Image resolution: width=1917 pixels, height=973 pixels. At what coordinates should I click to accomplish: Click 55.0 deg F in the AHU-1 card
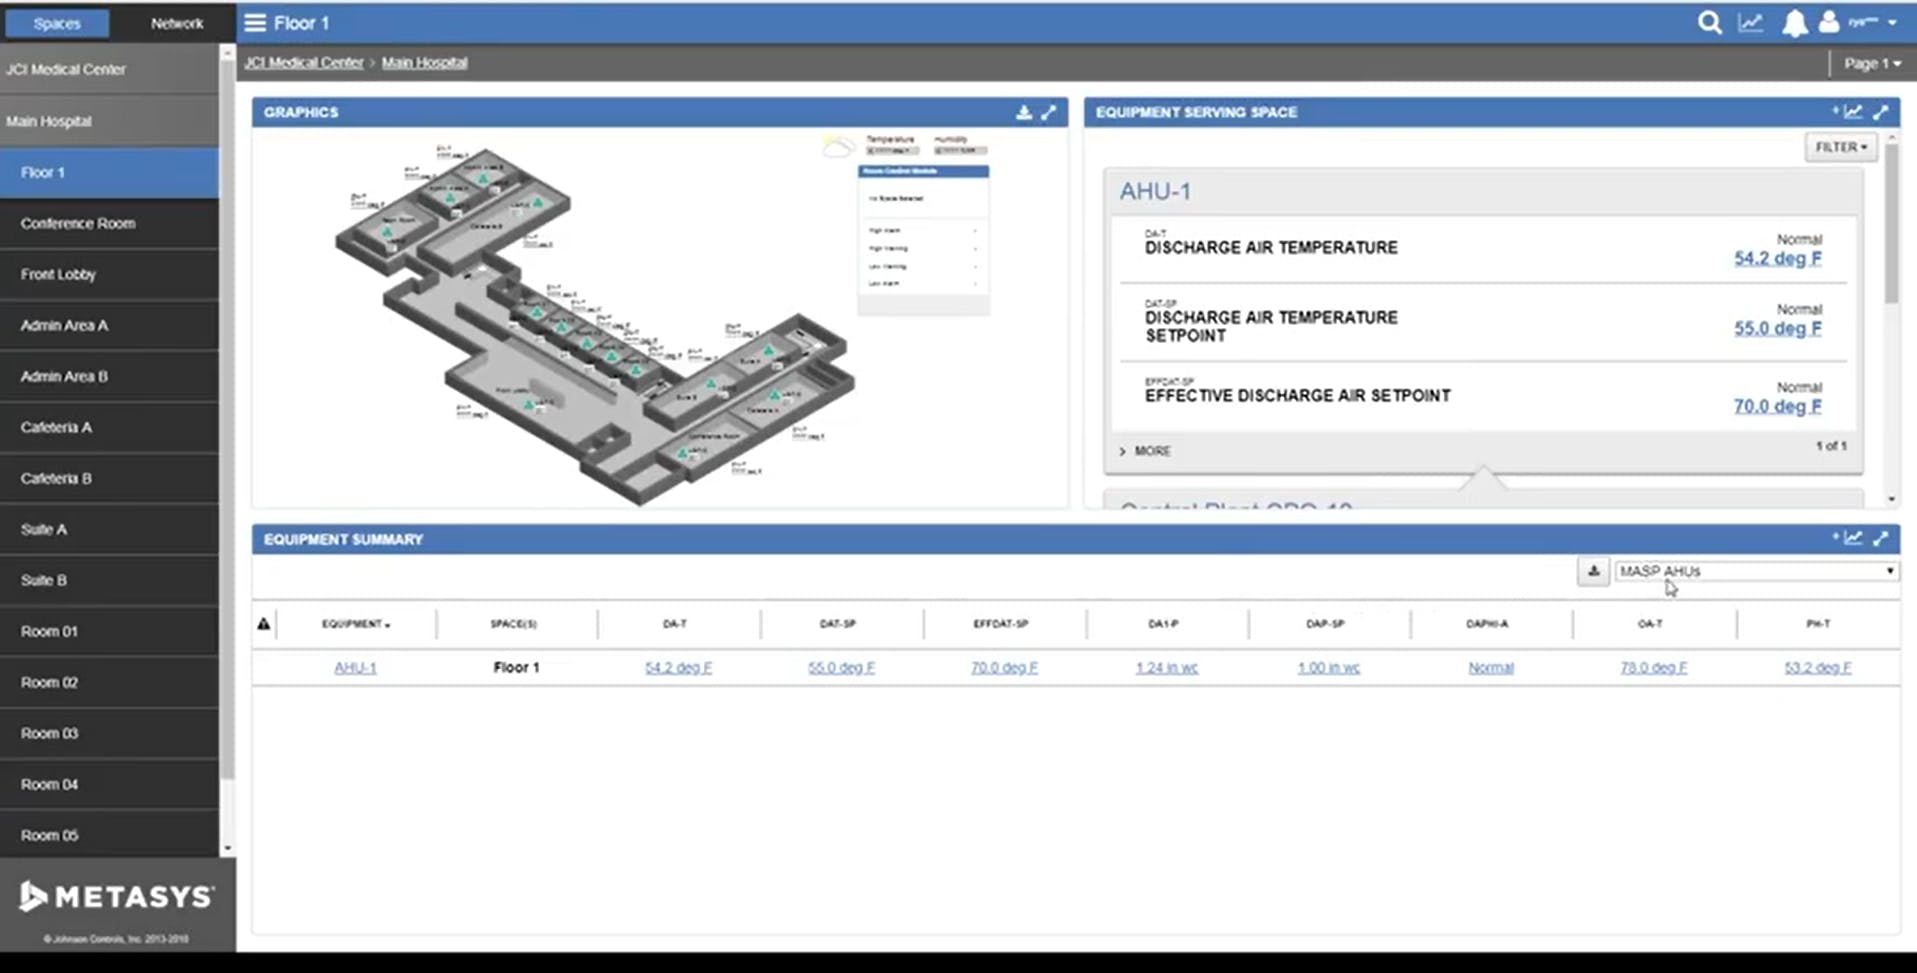click(1778, 328)
